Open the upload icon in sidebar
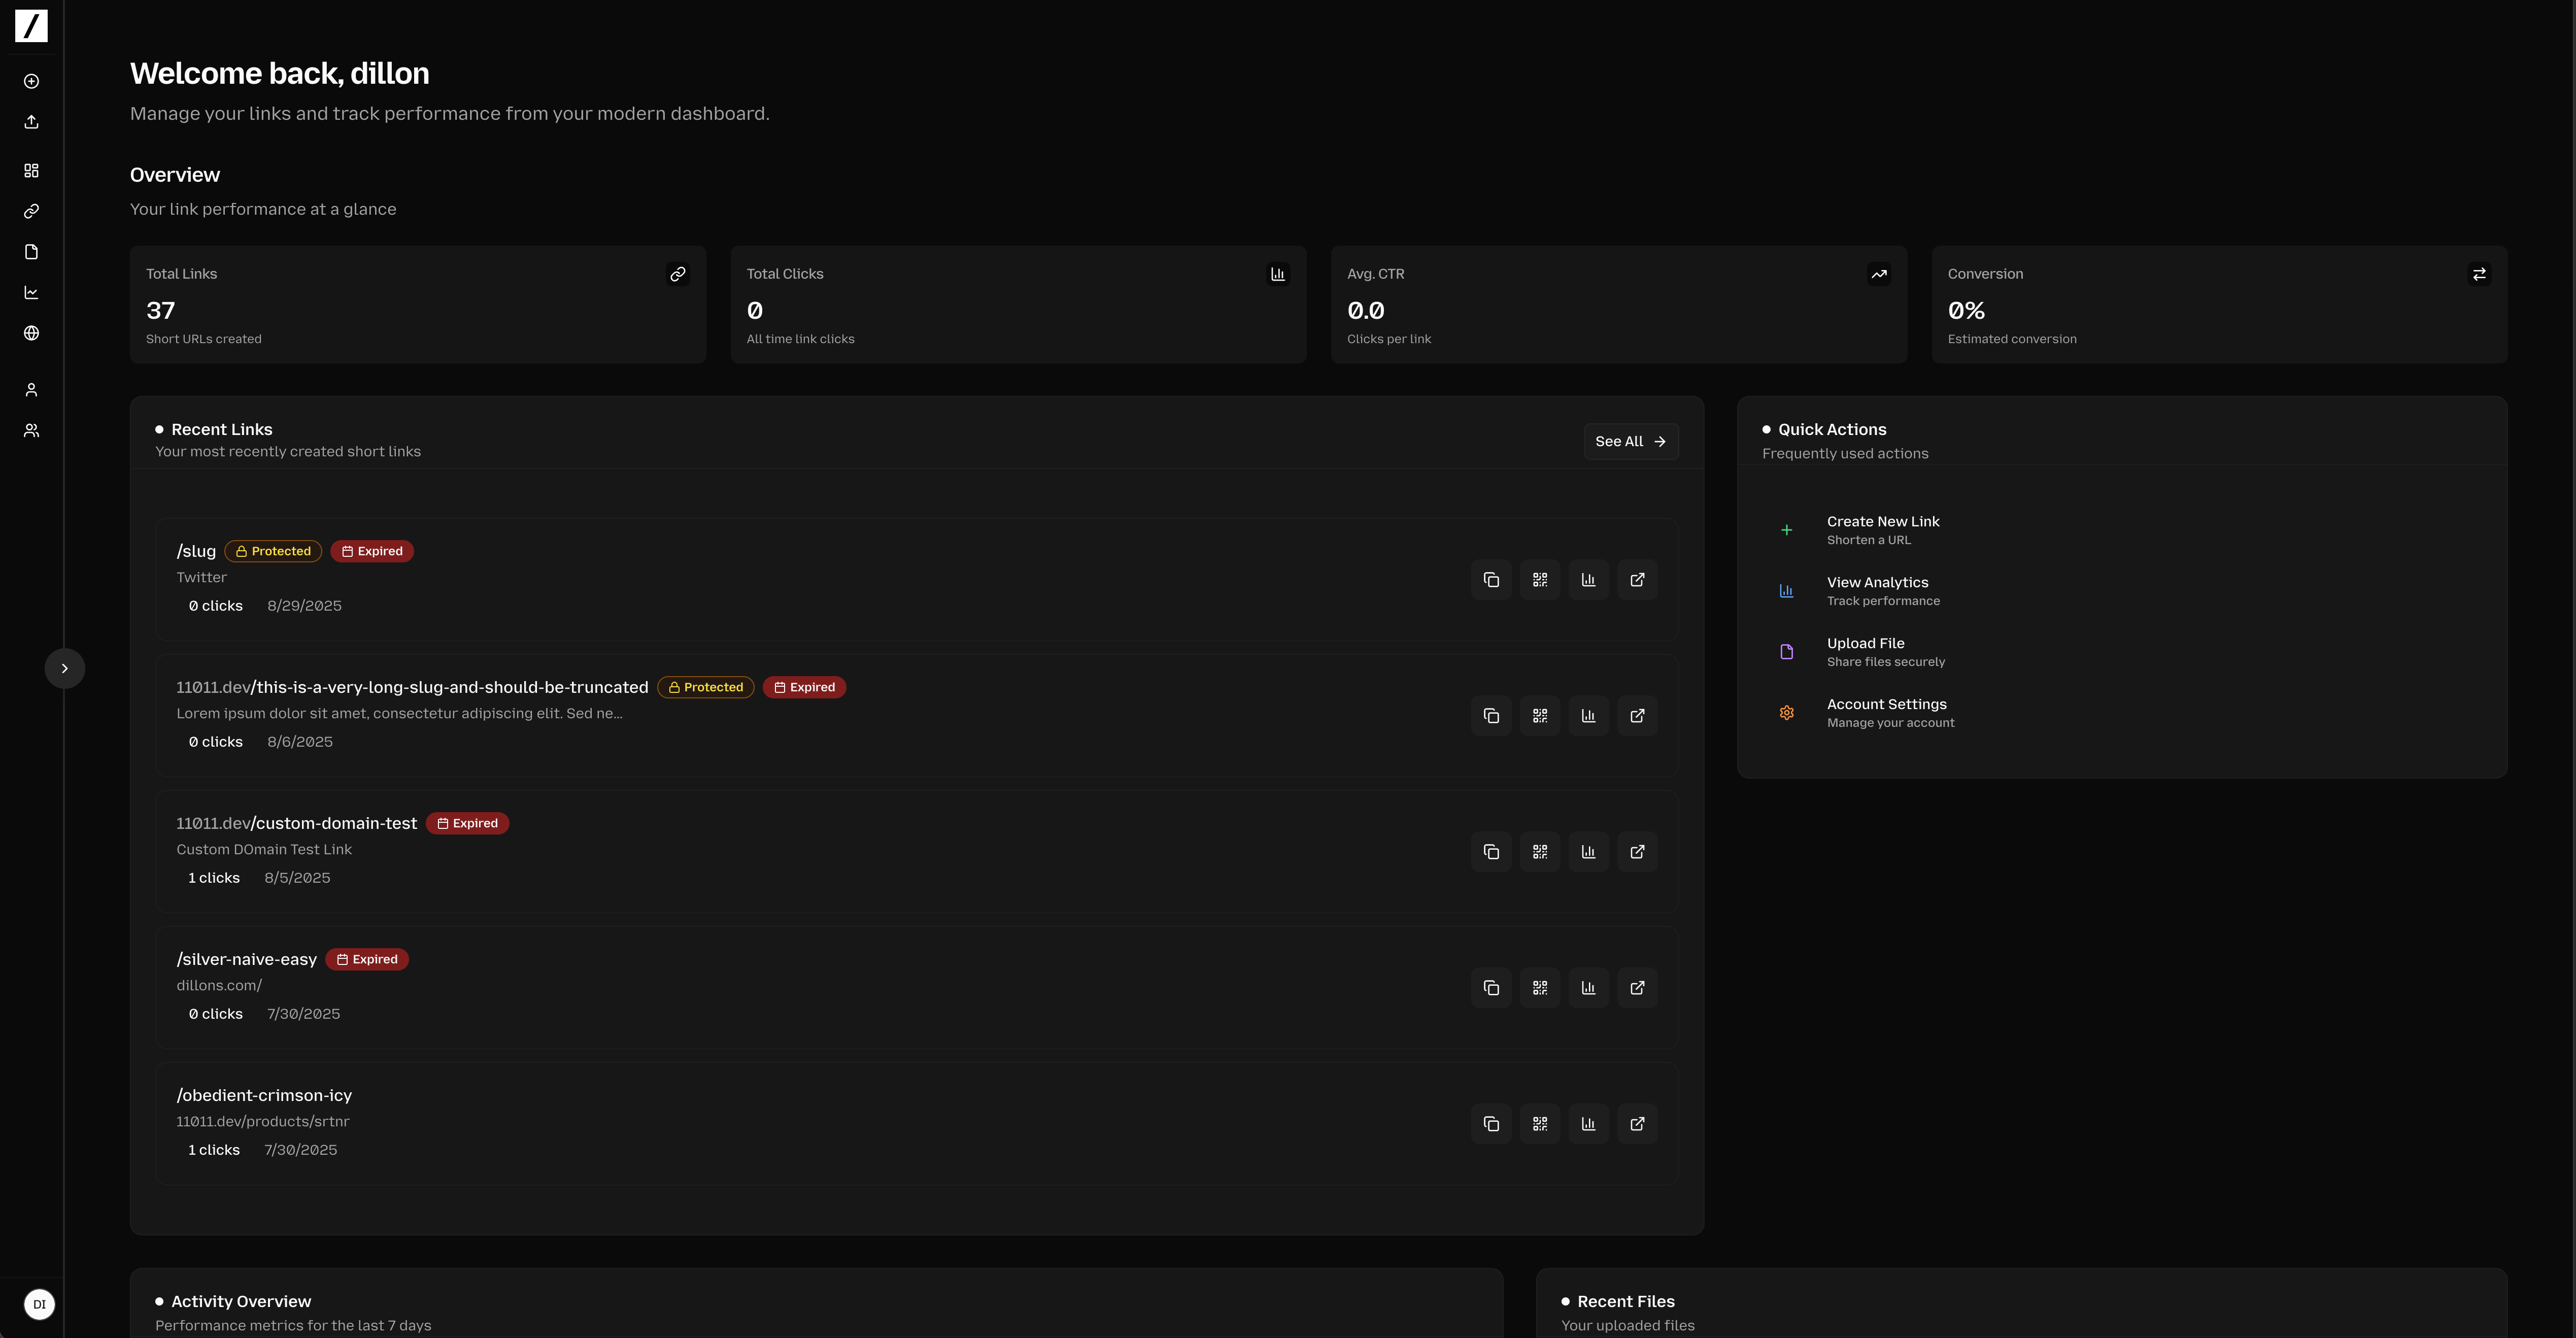 tap(31, 122)
